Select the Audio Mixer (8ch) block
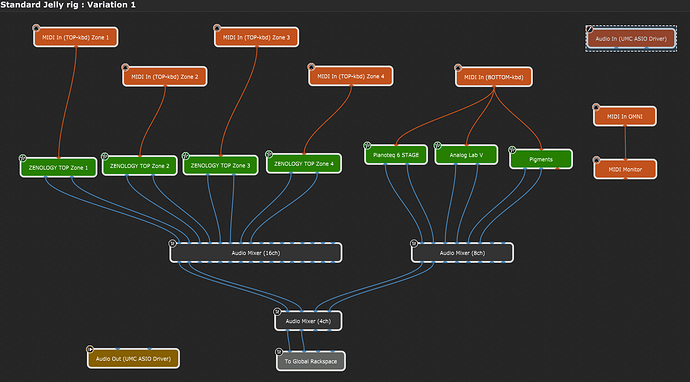 point(462,253)
